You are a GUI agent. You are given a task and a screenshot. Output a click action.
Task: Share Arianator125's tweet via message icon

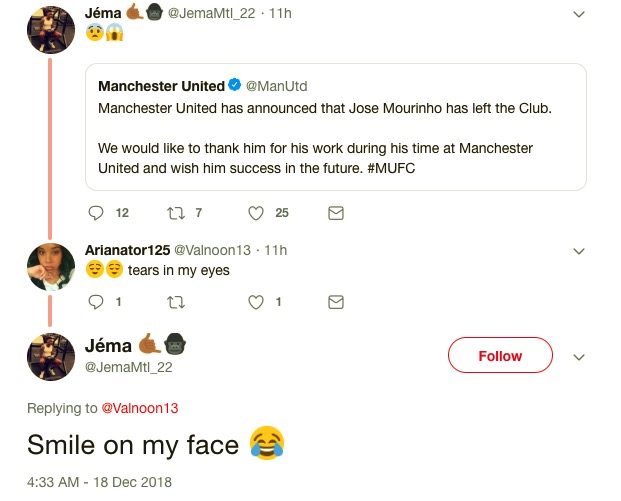pyautogui.click(x=336, y=301)
